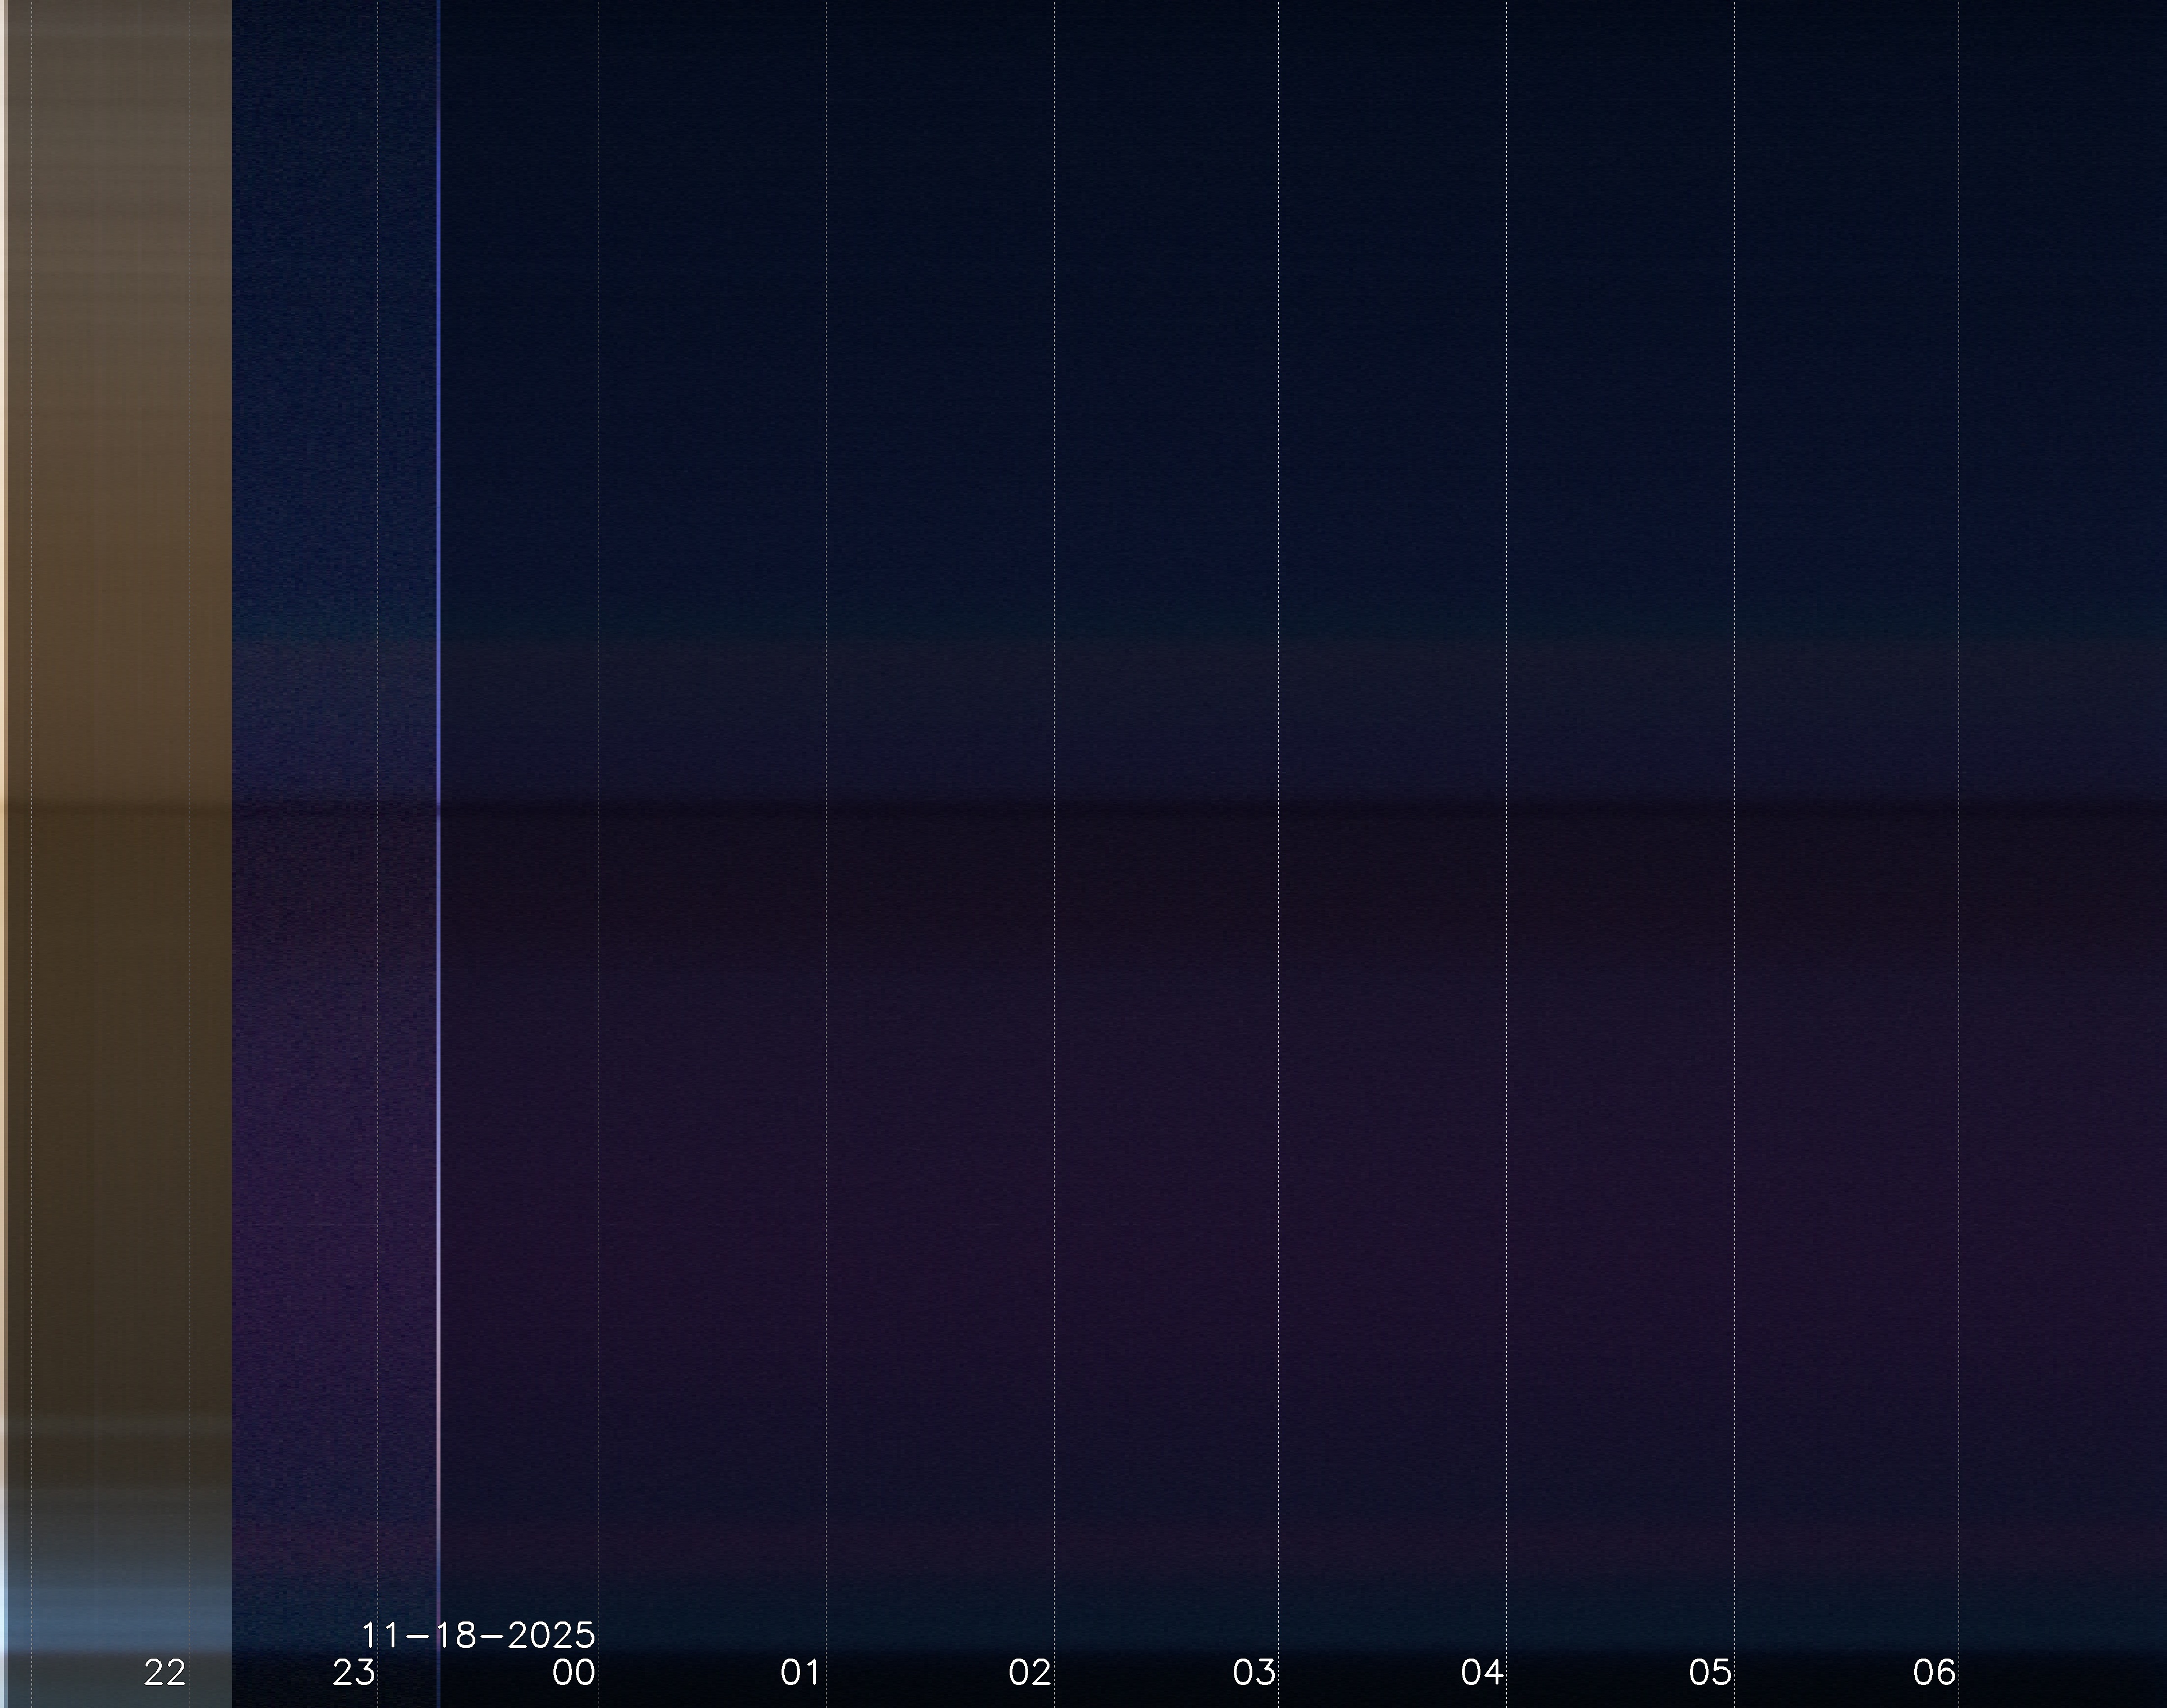The image size is (2167, 1708).
Task: Select the 02 hour label
Action: click(x=1030, y=1672)
